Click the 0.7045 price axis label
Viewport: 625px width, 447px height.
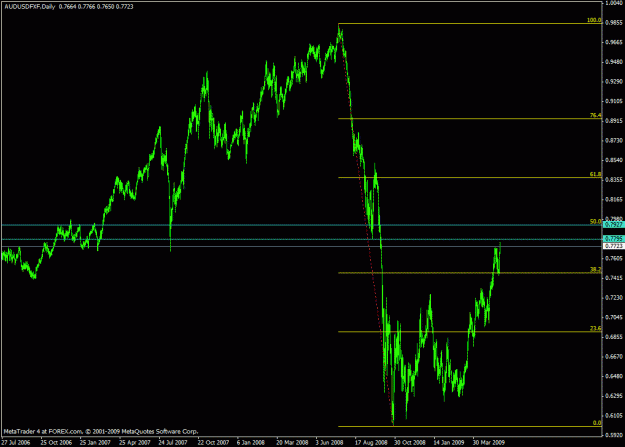pyautogui.click(x=614, y=317)
